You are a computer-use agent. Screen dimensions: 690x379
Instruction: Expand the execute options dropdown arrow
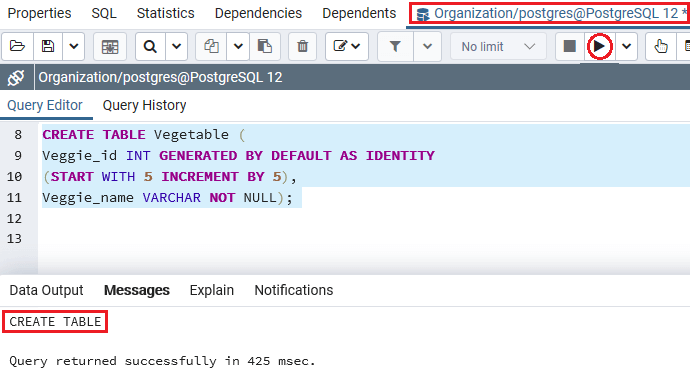tap(626, 46)
